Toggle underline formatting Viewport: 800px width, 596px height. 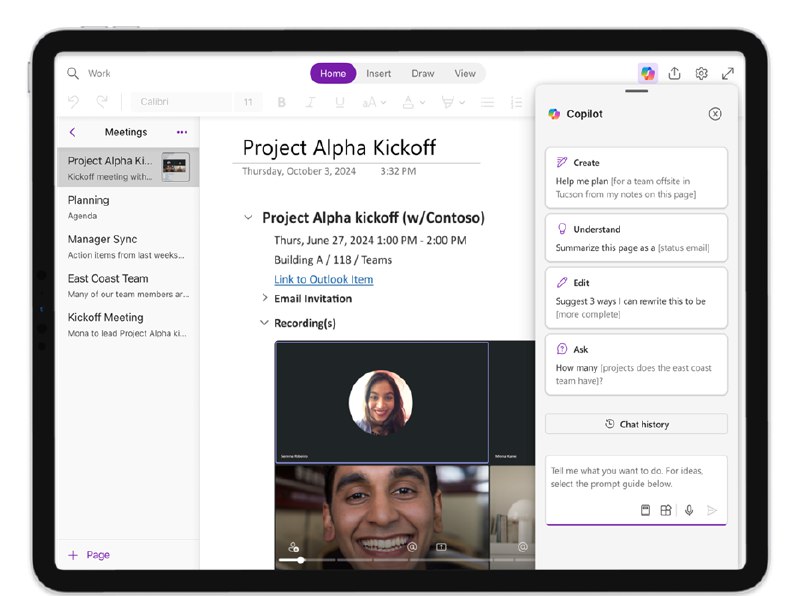point(339,102)
